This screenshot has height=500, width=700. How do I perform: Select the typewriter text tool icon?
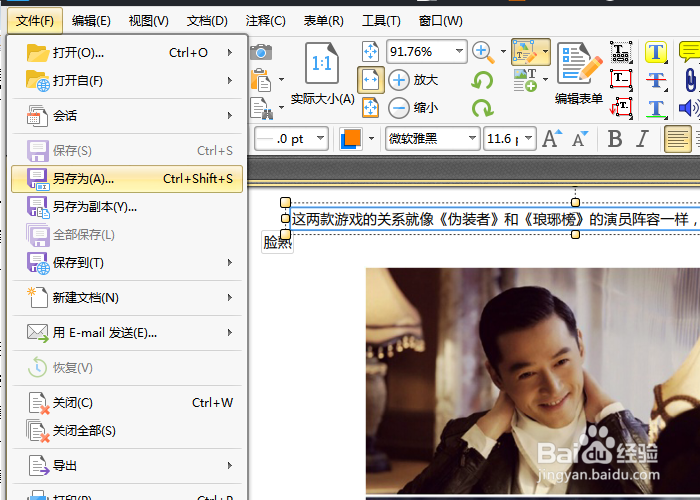pyautogui.click(x=621, y=52)
